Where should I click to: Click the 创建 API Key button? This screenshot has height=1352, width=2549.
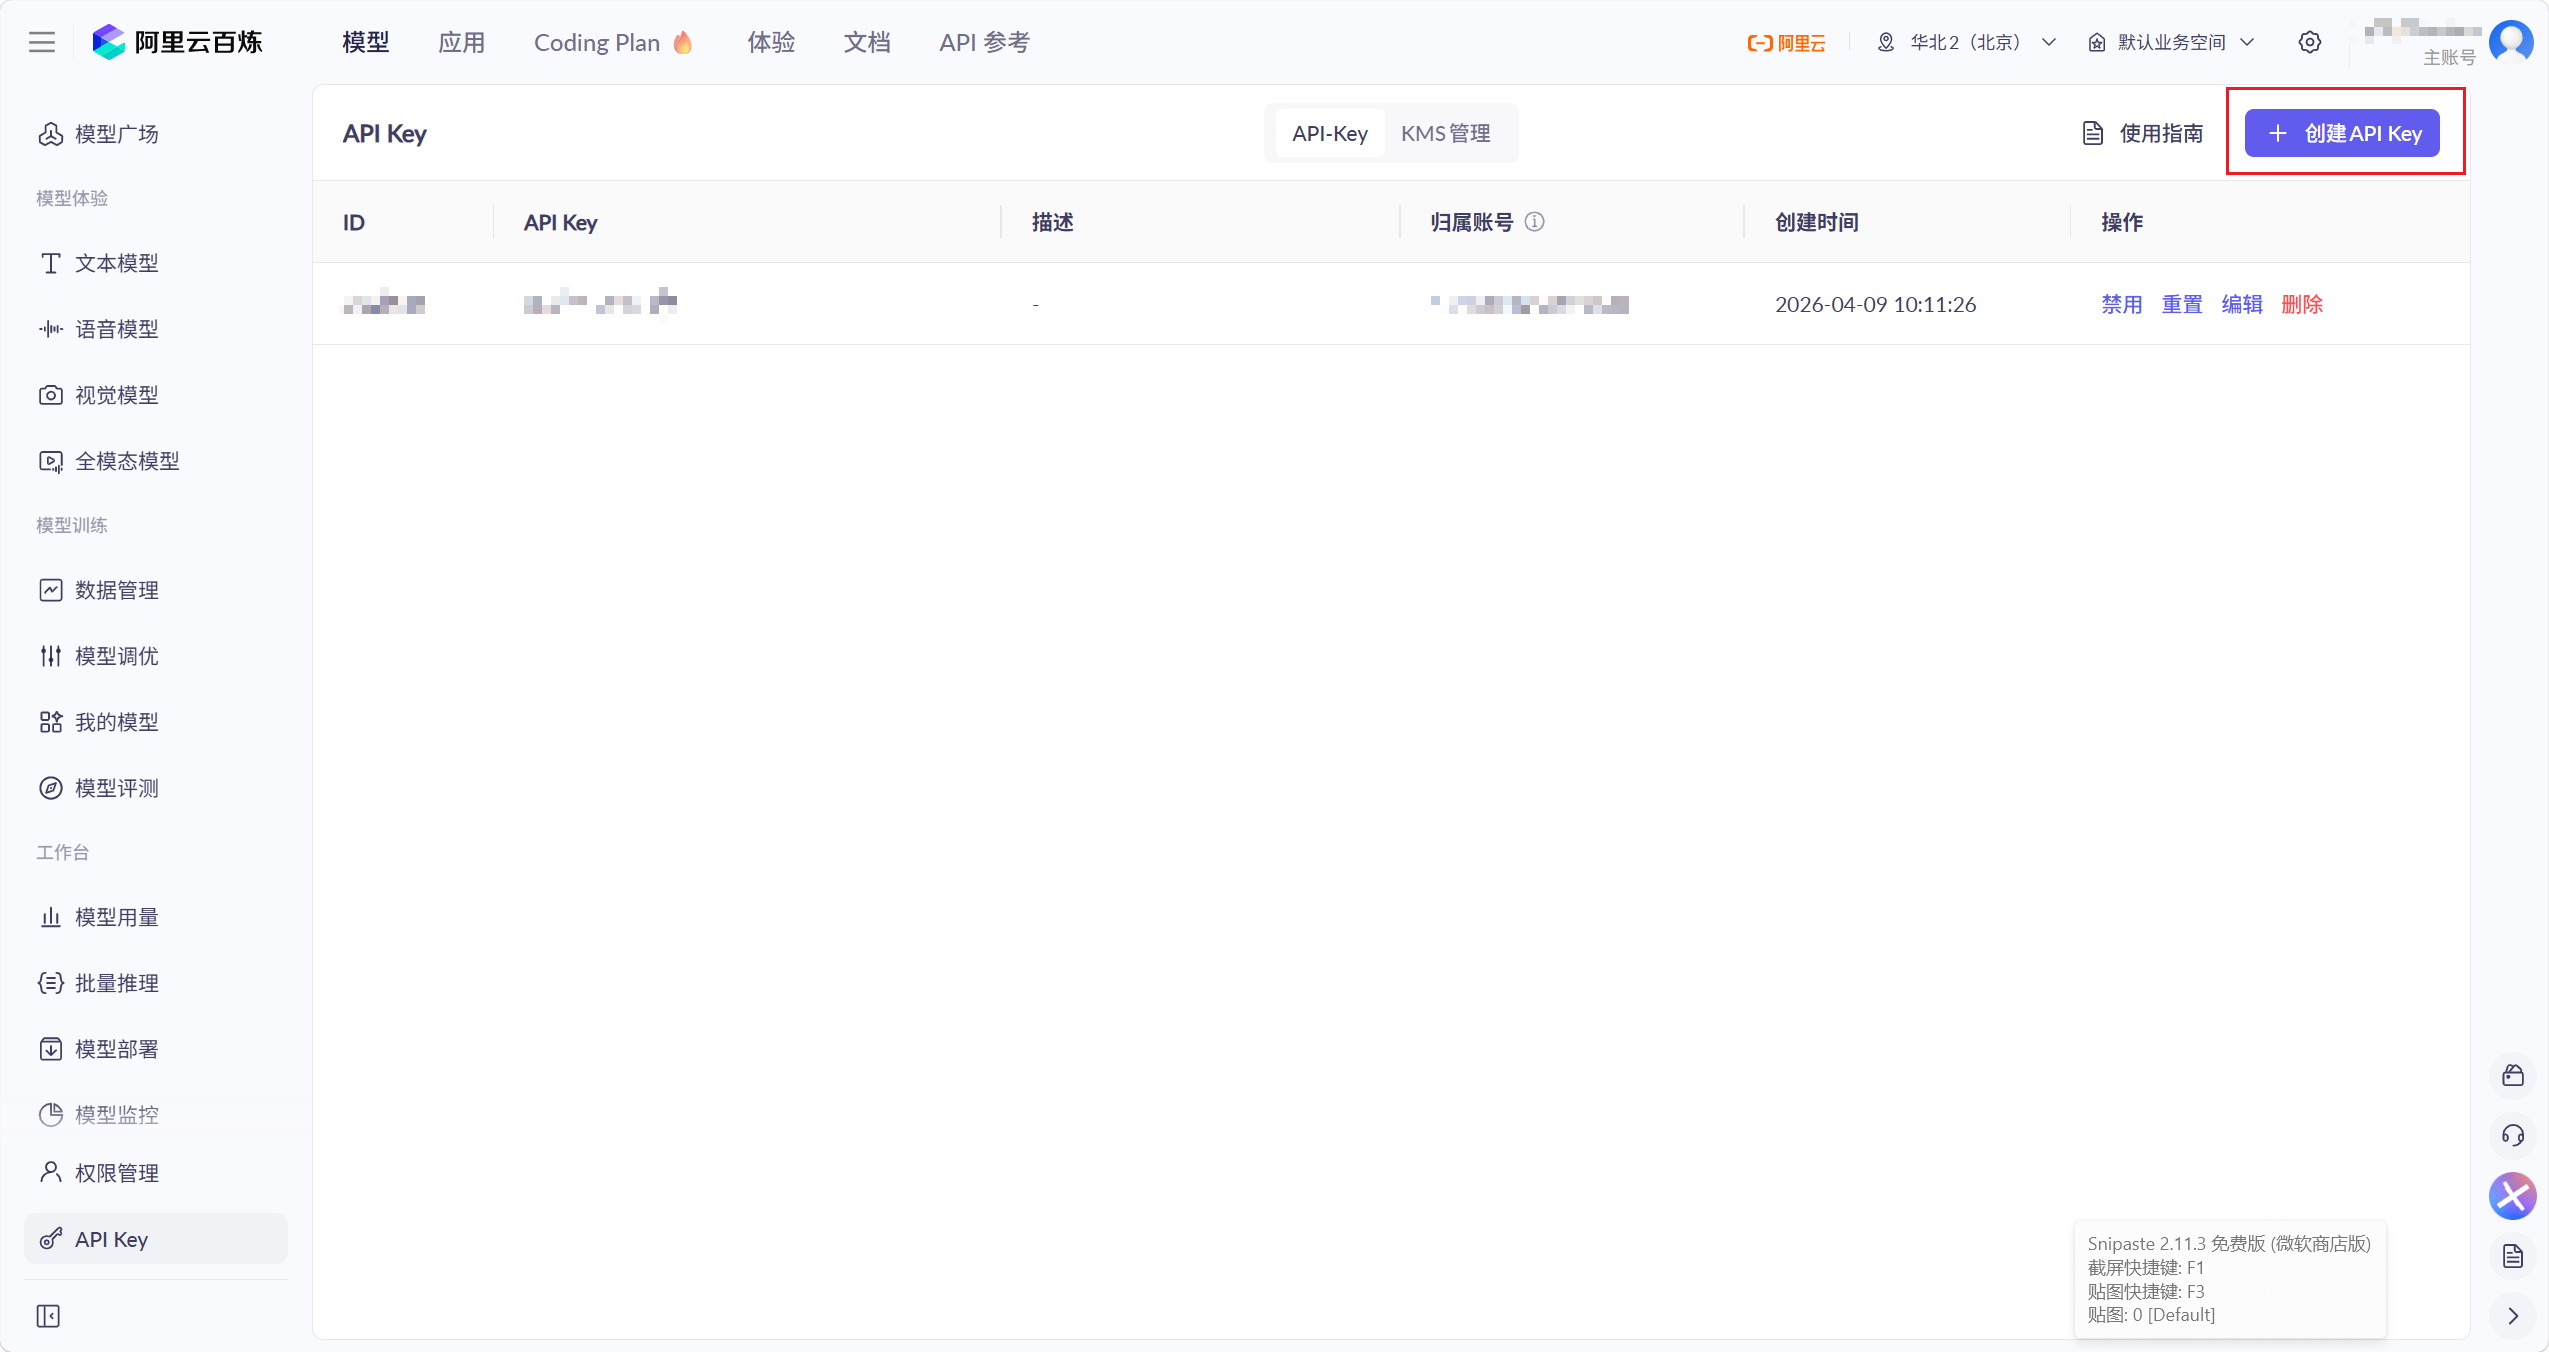click(2342, 133)
